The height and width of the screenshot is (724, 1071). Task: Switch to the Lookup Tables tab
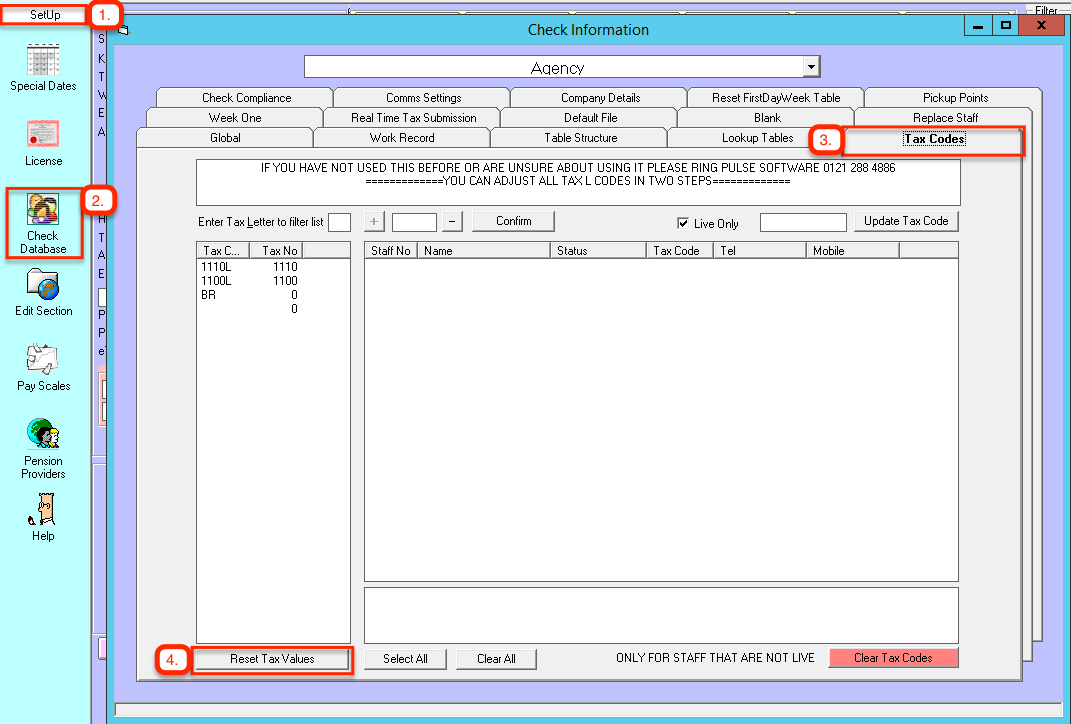pyautogui.click(x=757, y=138)
